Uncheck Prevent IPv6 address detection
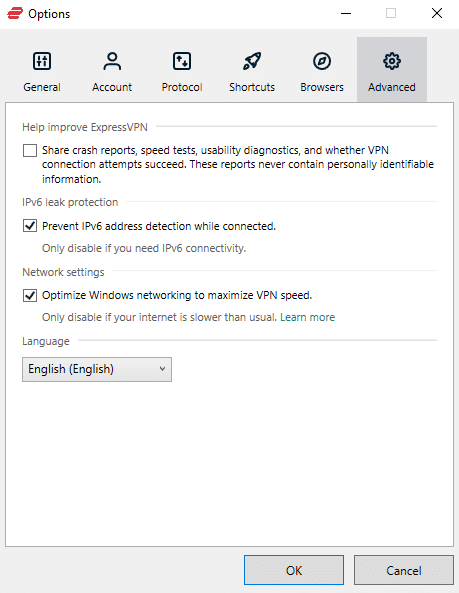The width and height of the screenshot is (459, 593). [x=30, y=226]
